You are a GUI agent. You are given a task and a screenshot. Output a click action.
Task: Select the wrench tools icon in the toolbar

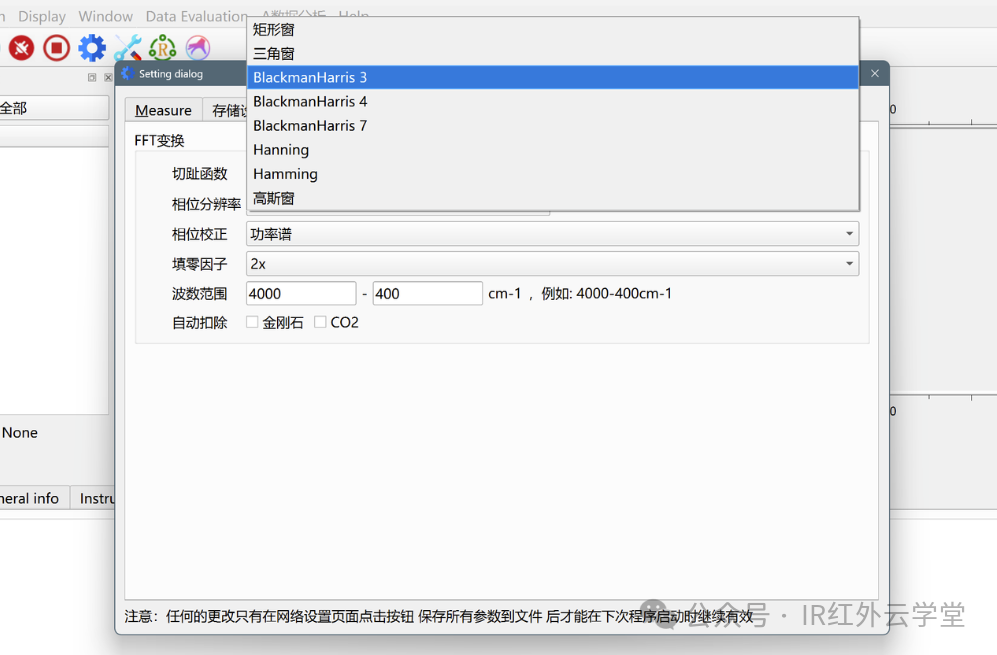pyautogui.click(x=127, y=47)
